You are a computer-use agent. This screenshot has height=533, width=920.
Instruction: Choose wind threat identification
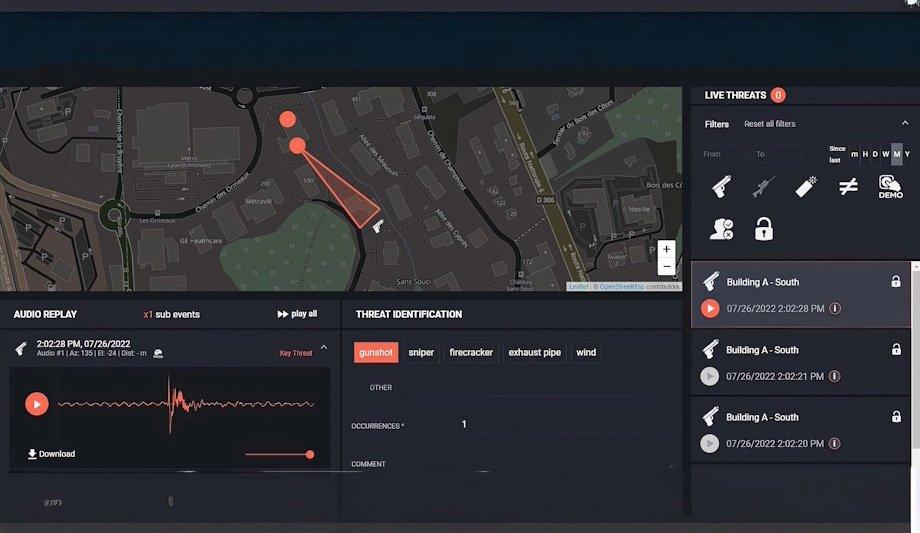tap(586, 352)
